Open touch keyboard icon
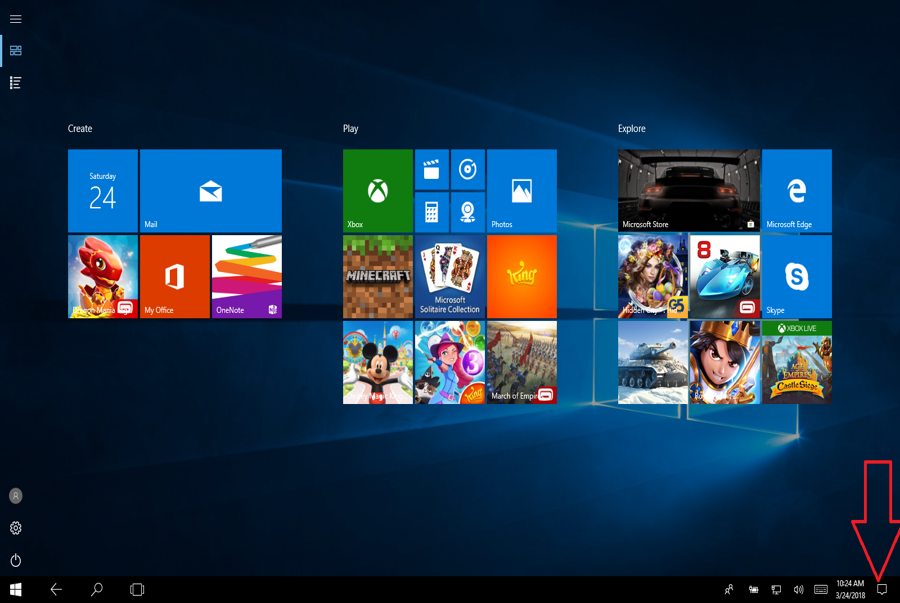The width and height of the screenshot is (900, 603). 821,589
